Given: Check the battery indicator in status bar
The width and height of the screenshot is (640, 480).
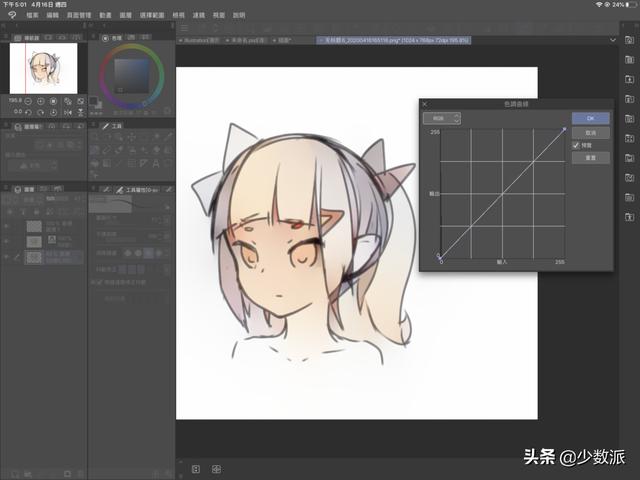Looking at the screenshot, I should point(632,4).
